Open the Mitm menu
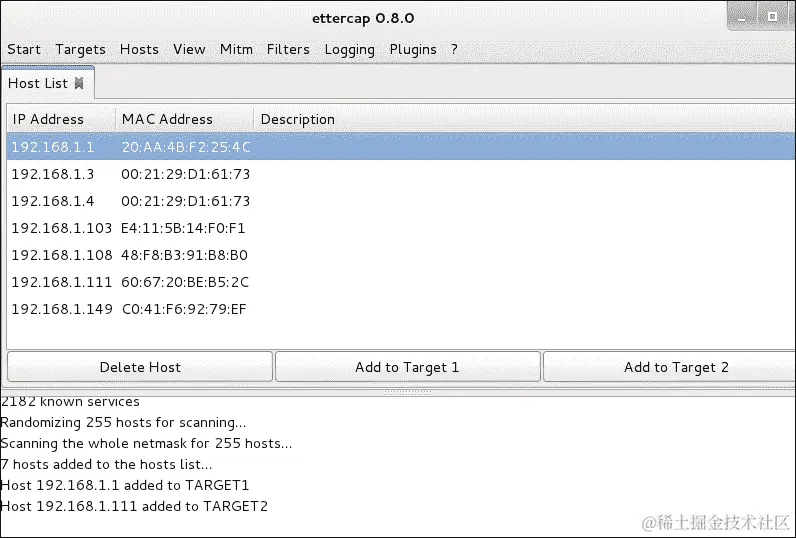796x538 pixels. pyautogui.click(x=236, y=50)
